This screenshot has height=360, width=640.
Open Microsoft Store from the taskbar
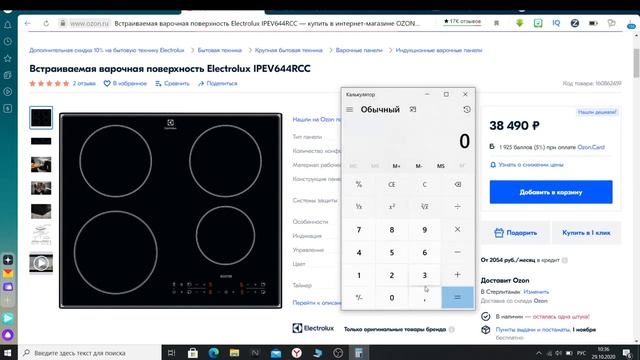coord(193,353)
